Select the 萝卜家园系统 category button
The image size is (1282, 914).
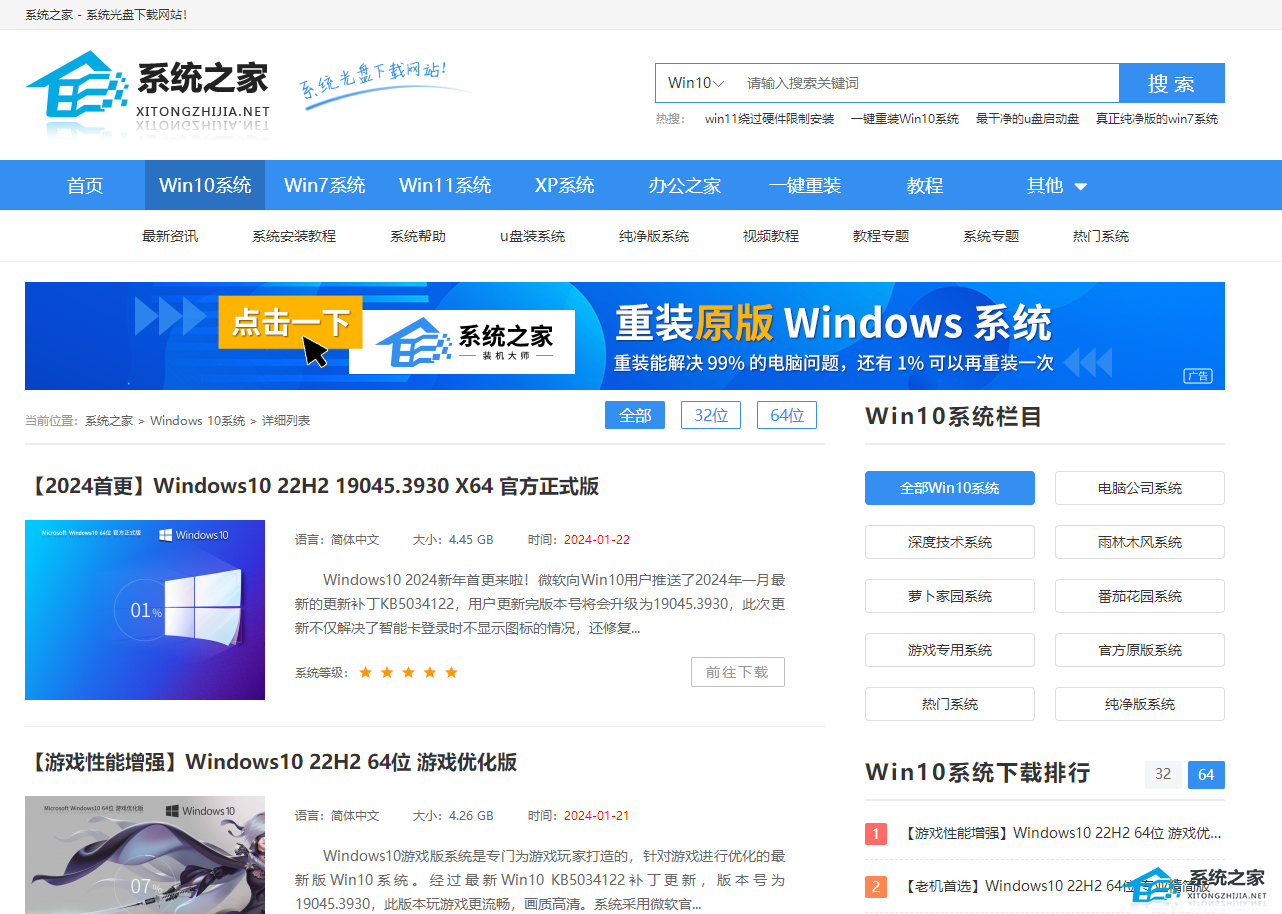[x=950, y=596]
